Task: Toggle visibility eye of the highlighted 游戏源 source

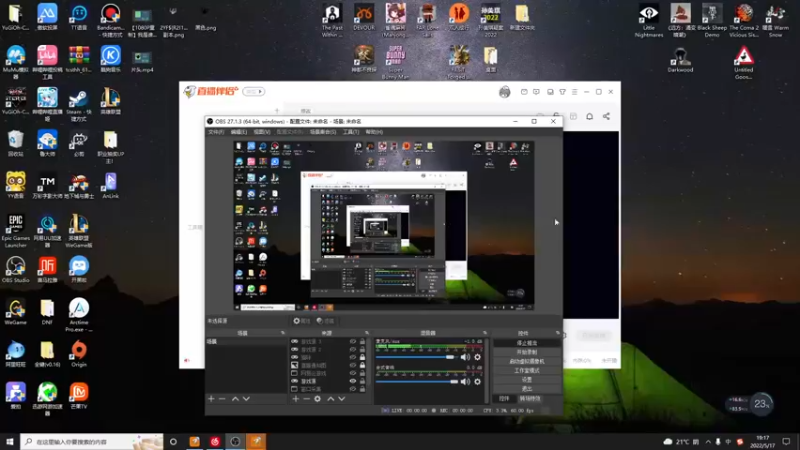Action: pyautogui.click(x=353, y=381)
